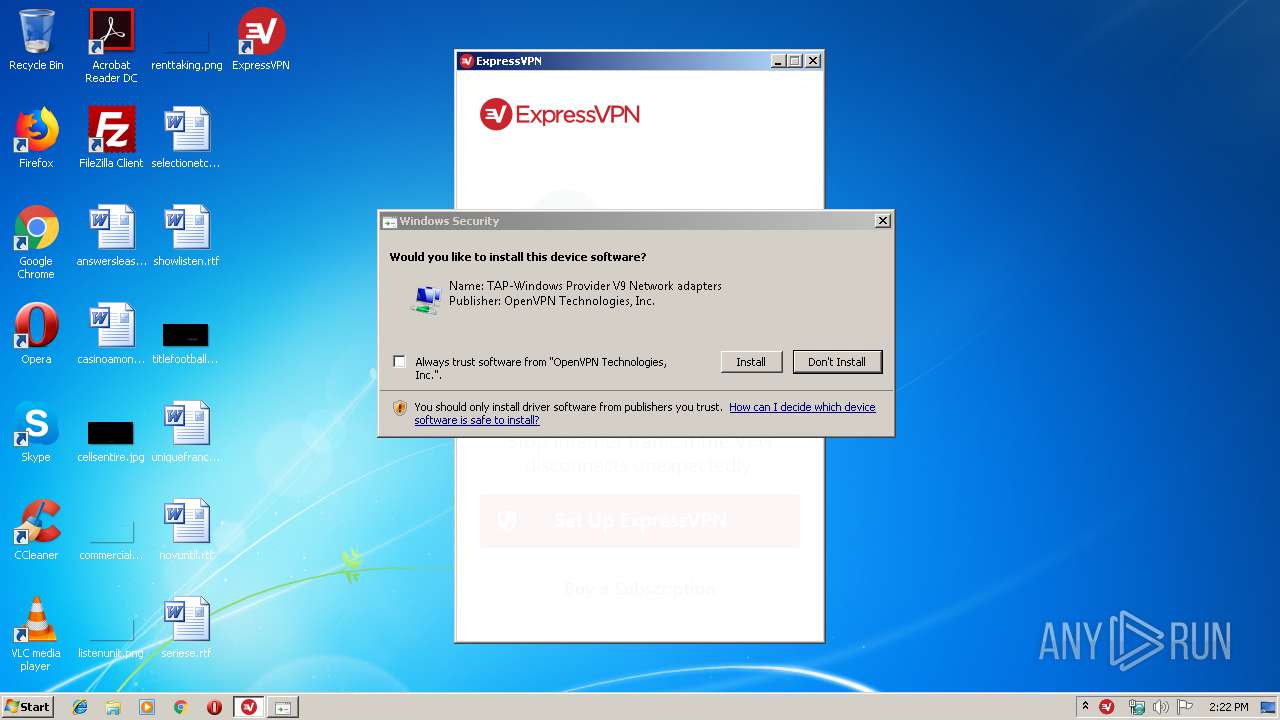This screenshot has height=720, width=1280.
Task: Select showlisten.rtf document icon
Action: tap(186, 236)
